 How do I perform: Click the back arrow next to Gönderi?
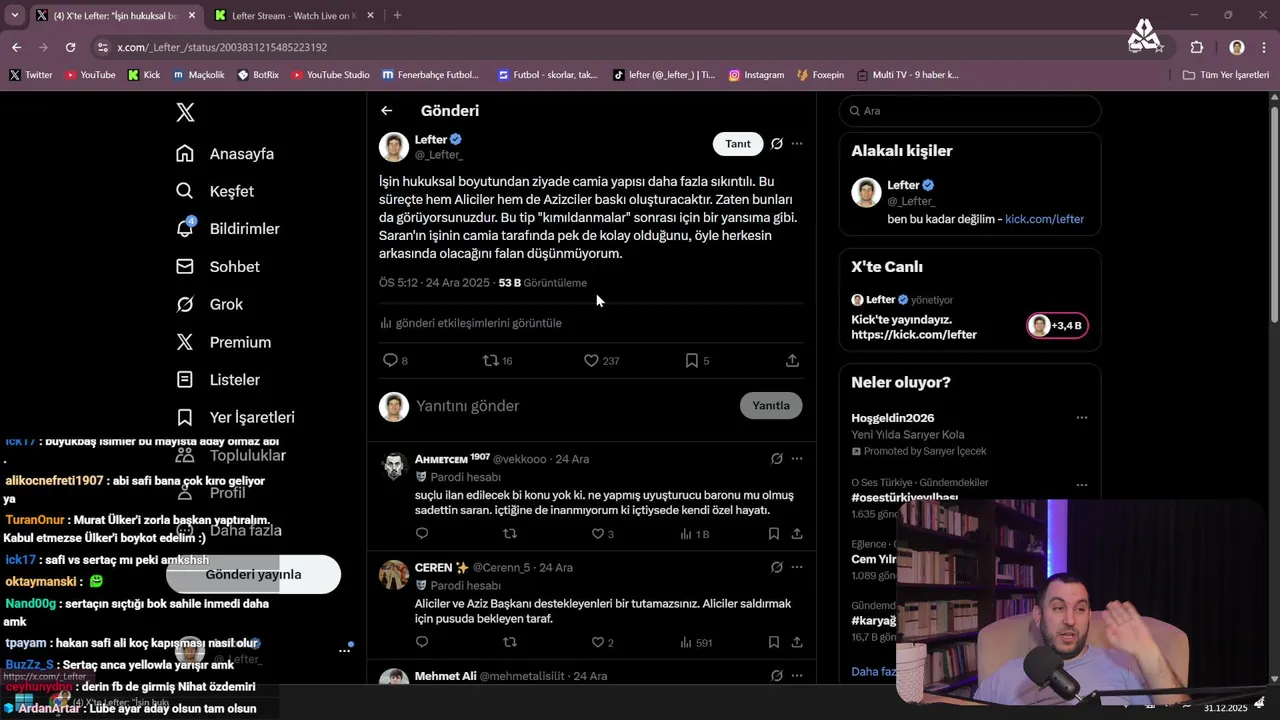click(387, 111)
